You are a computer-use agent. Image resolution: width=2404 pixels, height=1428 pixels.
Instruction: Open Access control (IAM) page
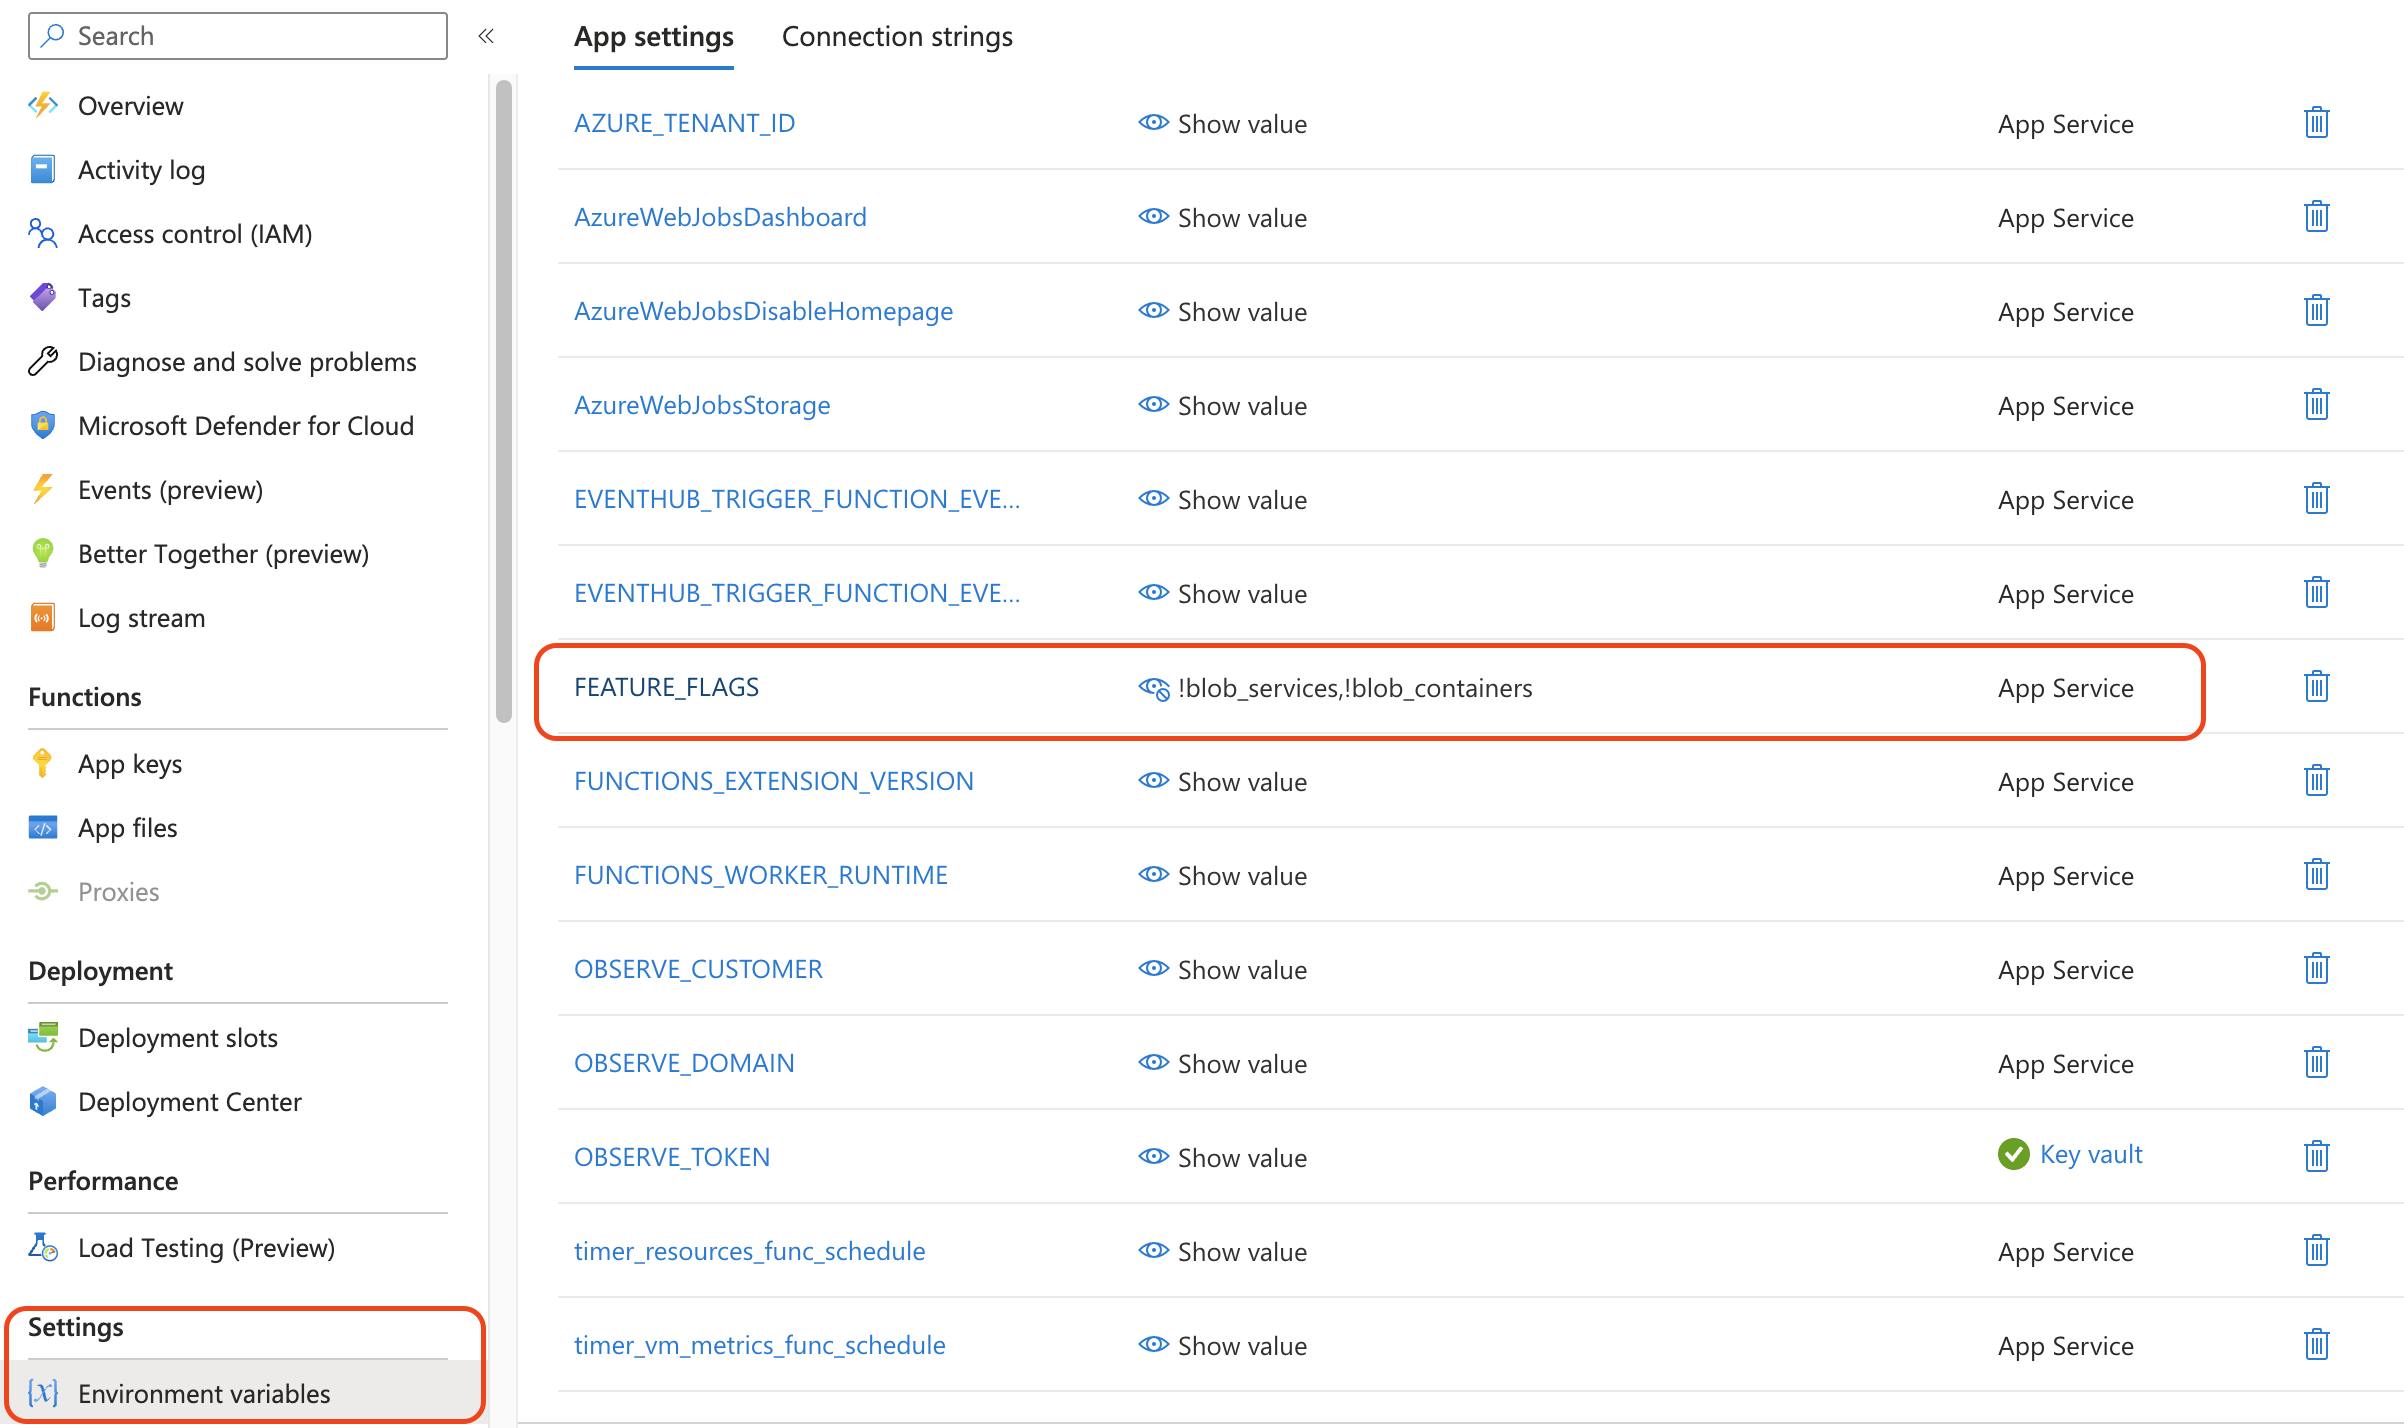194,234
